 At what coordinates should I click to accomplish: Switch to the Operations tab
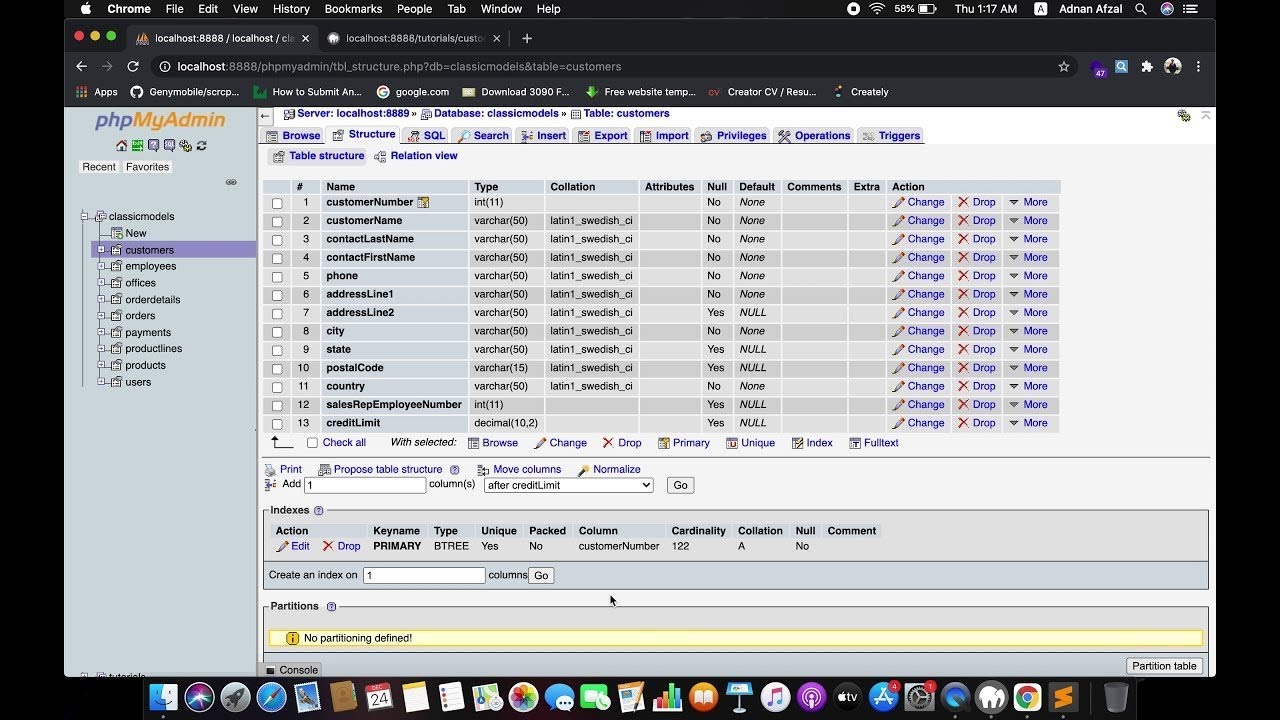pyautogui.click(x=814, y=136)
